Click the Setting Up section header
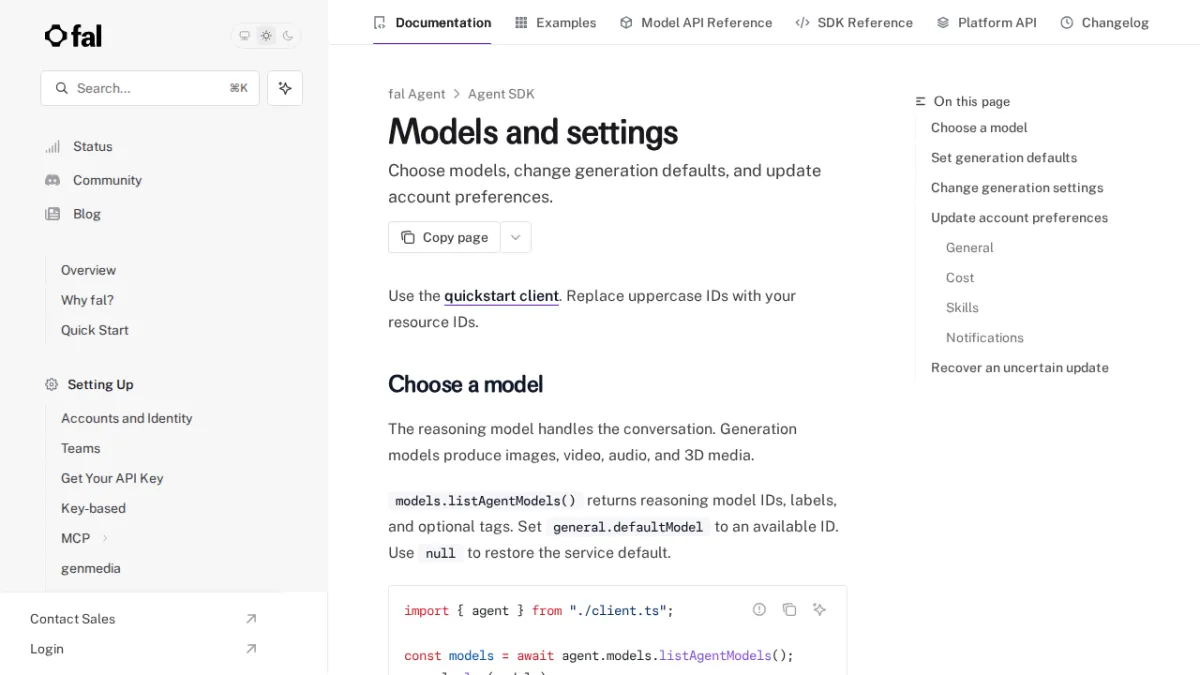 (x=100, y=384)
